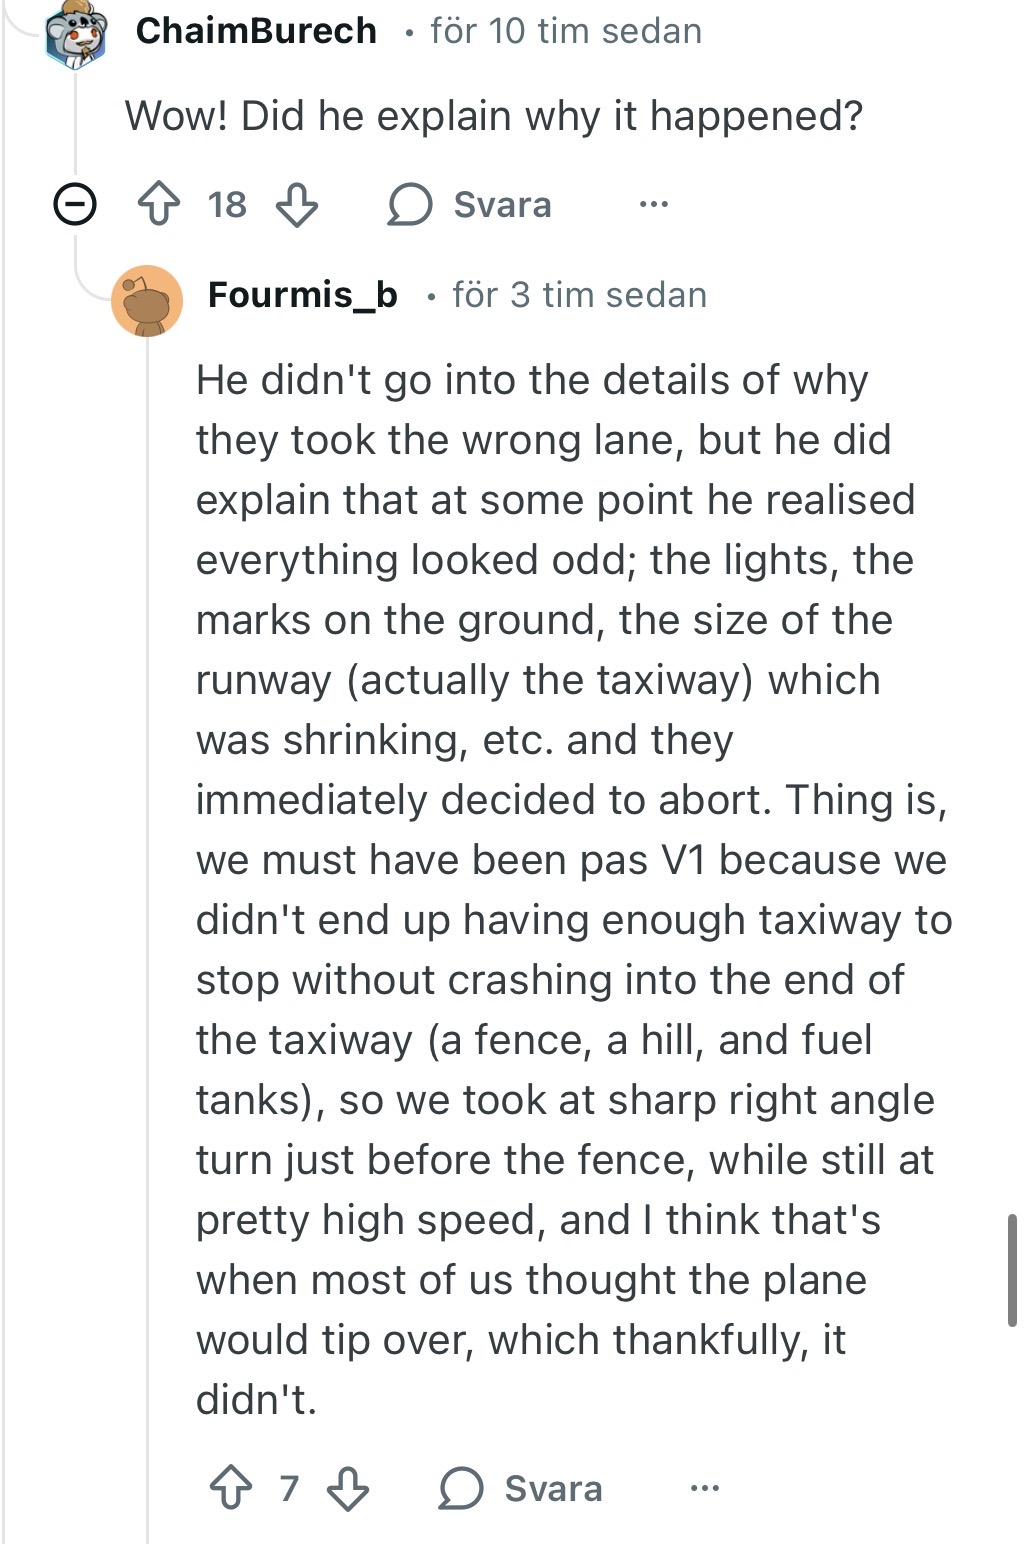Click Svara text under Fourmis_b's reply
Image resolution: width=1026 pixels, height=1544 pixels.
pos(553,1488)
